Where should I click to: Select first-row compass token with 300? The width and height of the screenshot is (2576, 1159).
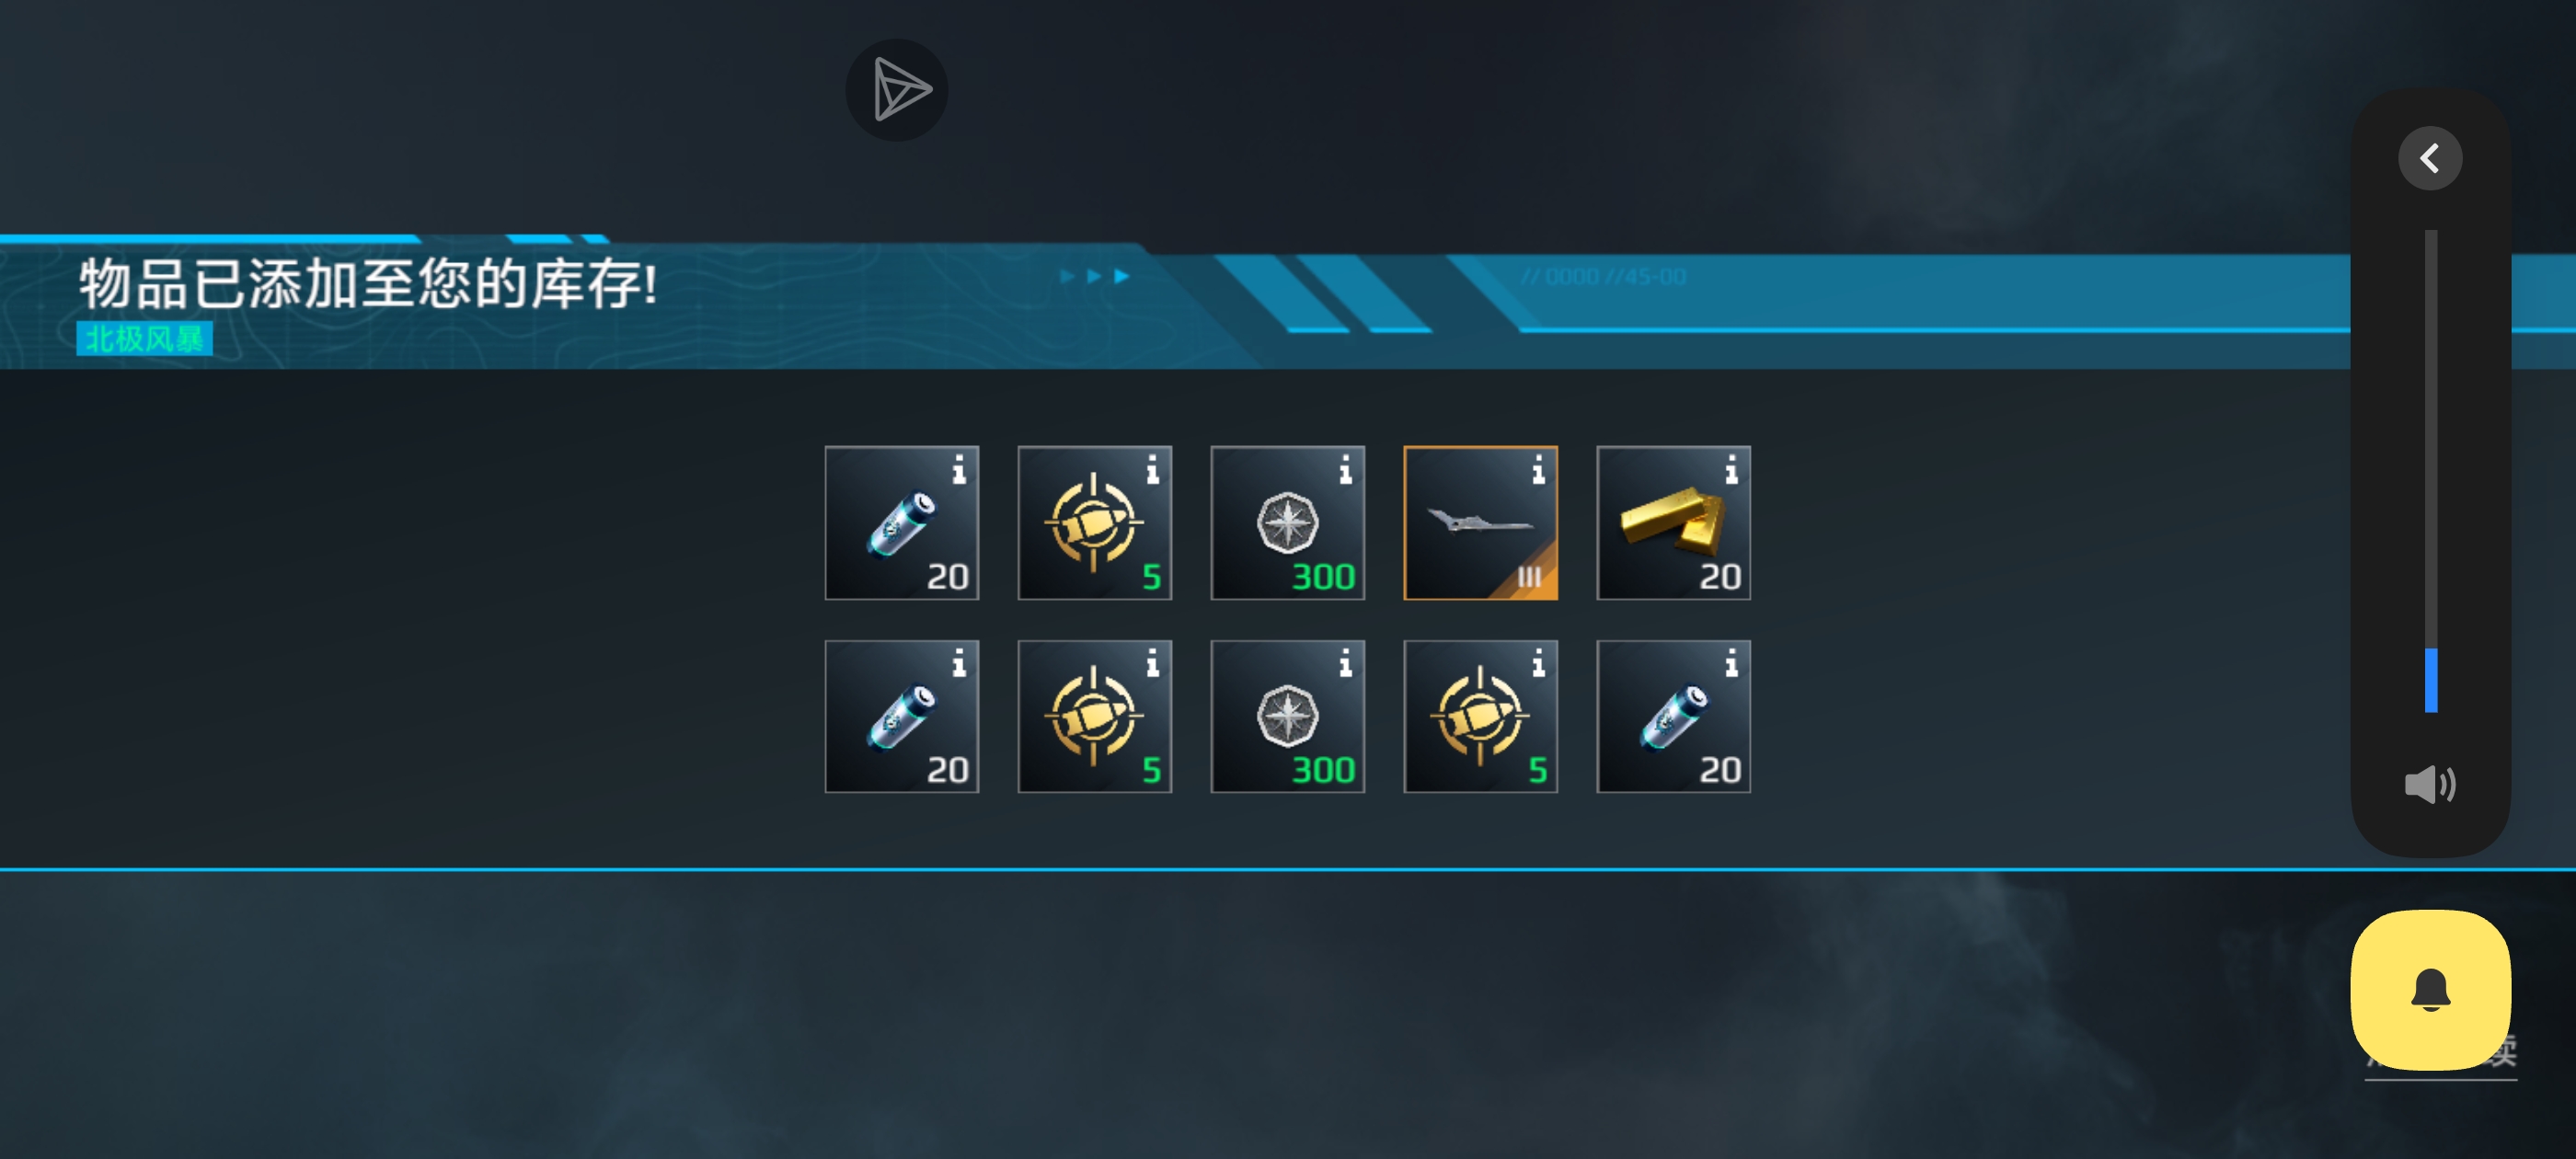pos(1287,523)
